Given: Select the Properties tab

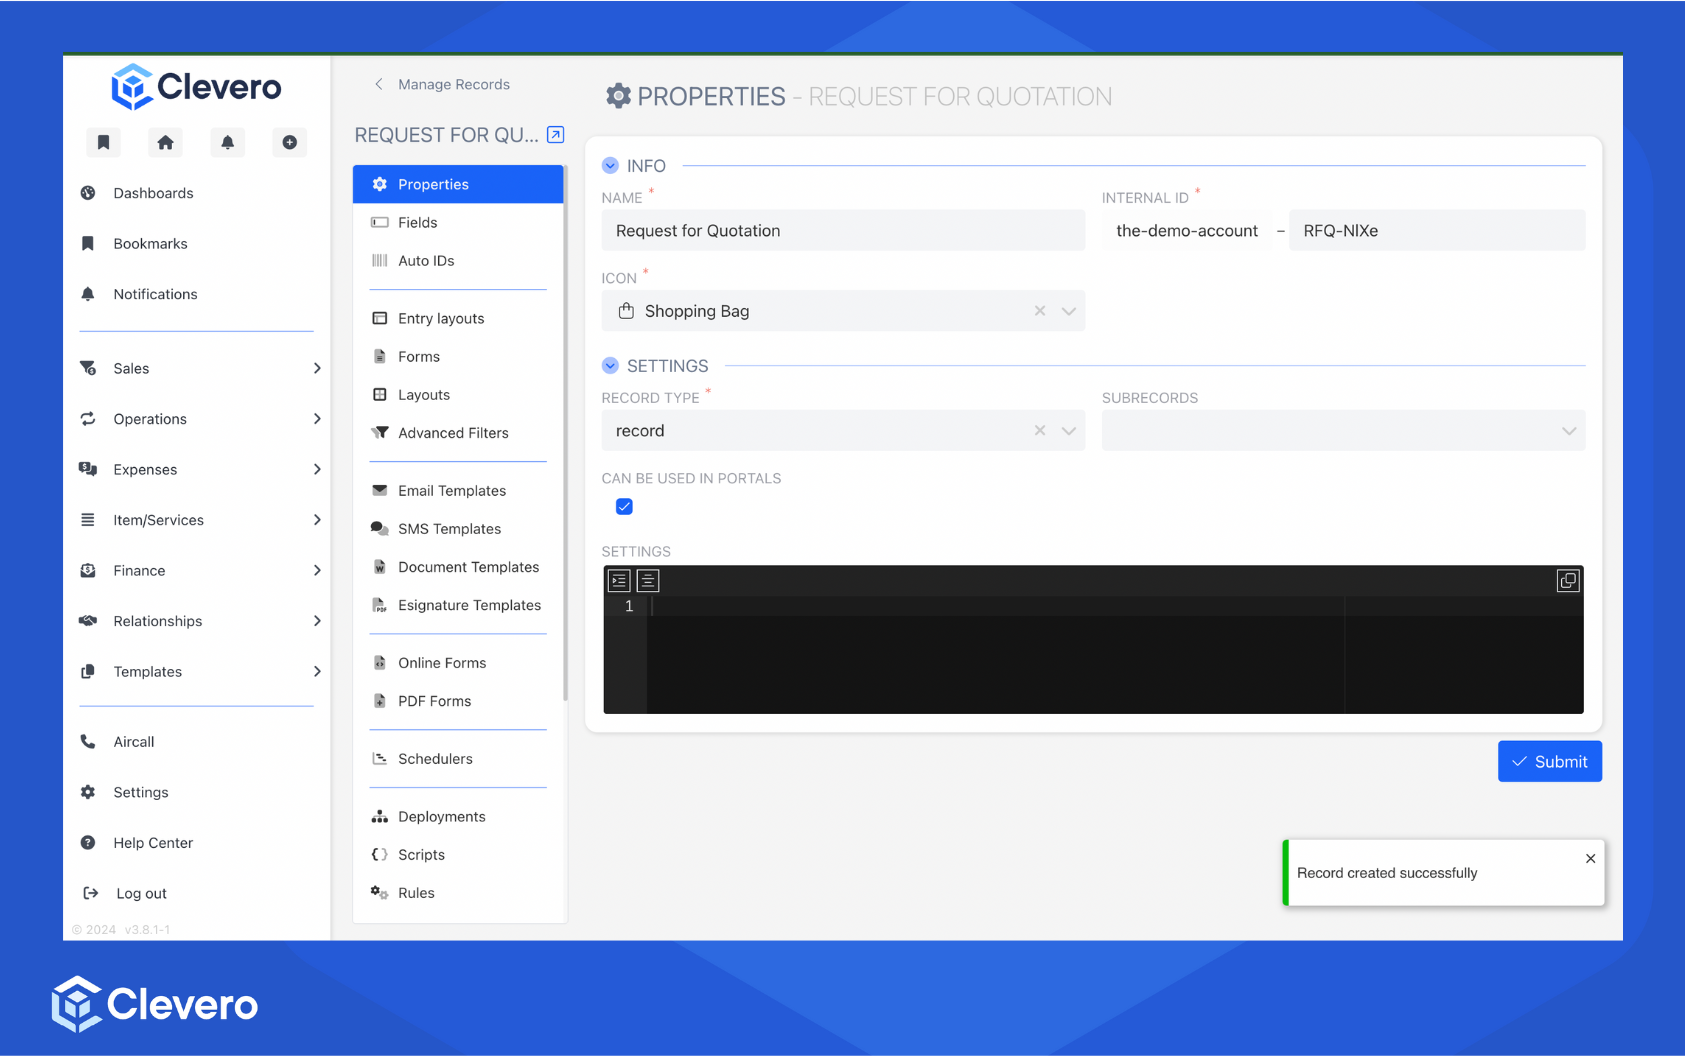Looking at the screenshot, I should pos(458,184).
